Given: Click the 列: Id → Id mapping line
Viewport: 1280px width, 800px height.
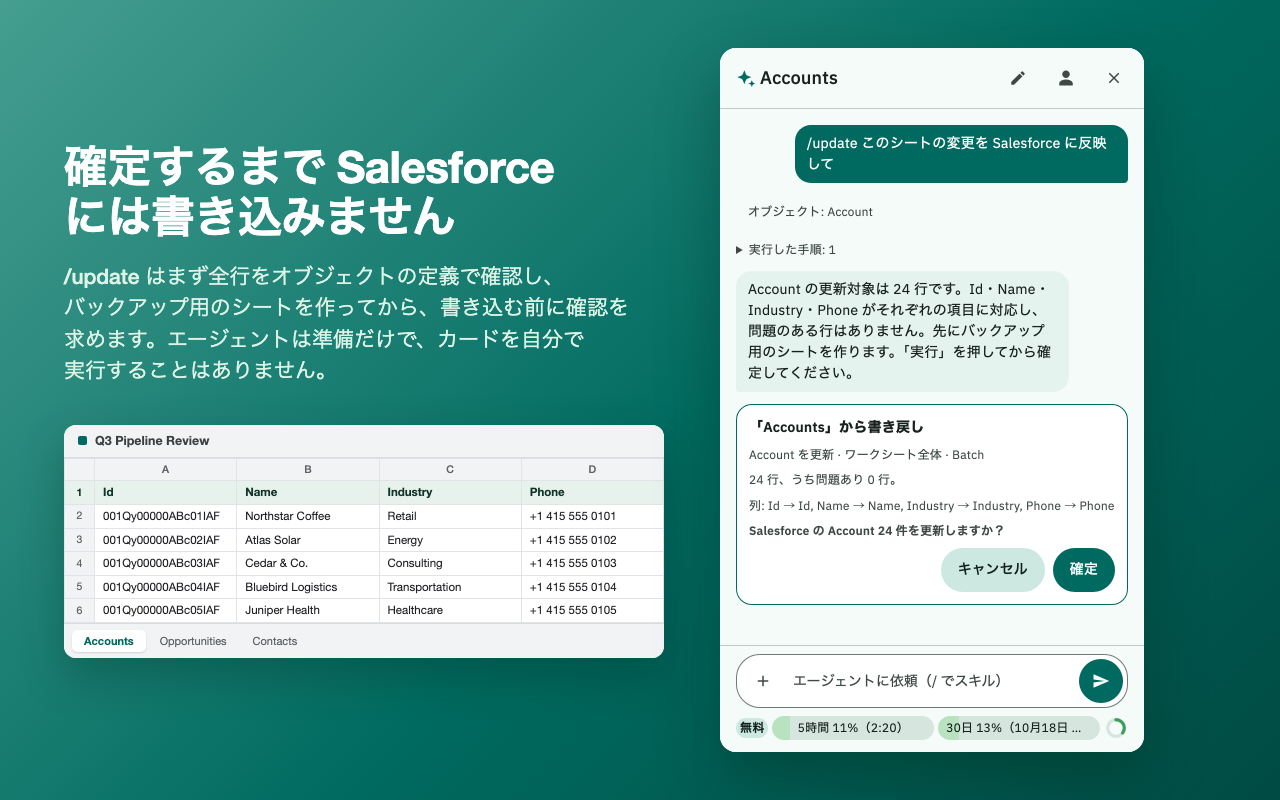Looking at the screenshot, I should [x=931, y=506].
